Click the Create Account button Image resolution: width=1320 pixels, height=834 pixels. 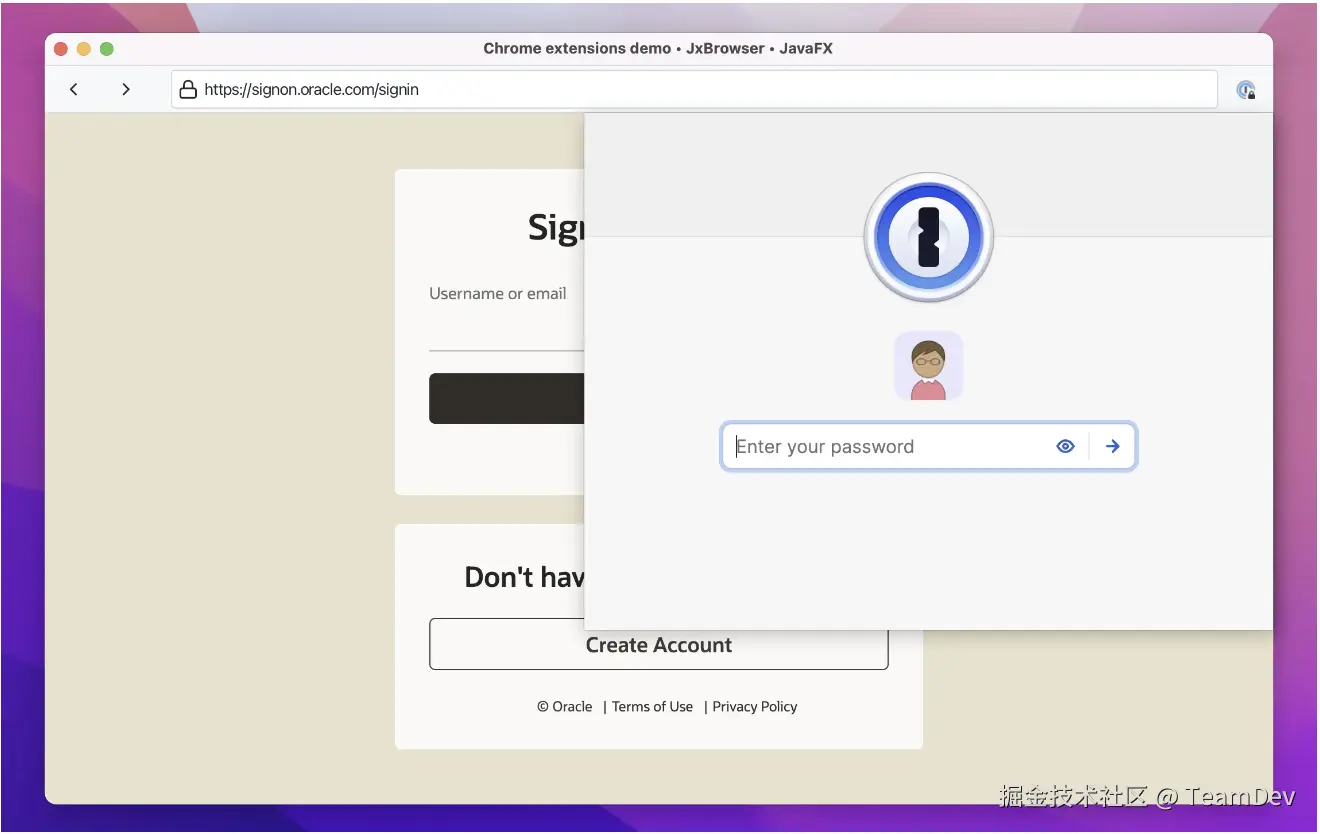659,644
